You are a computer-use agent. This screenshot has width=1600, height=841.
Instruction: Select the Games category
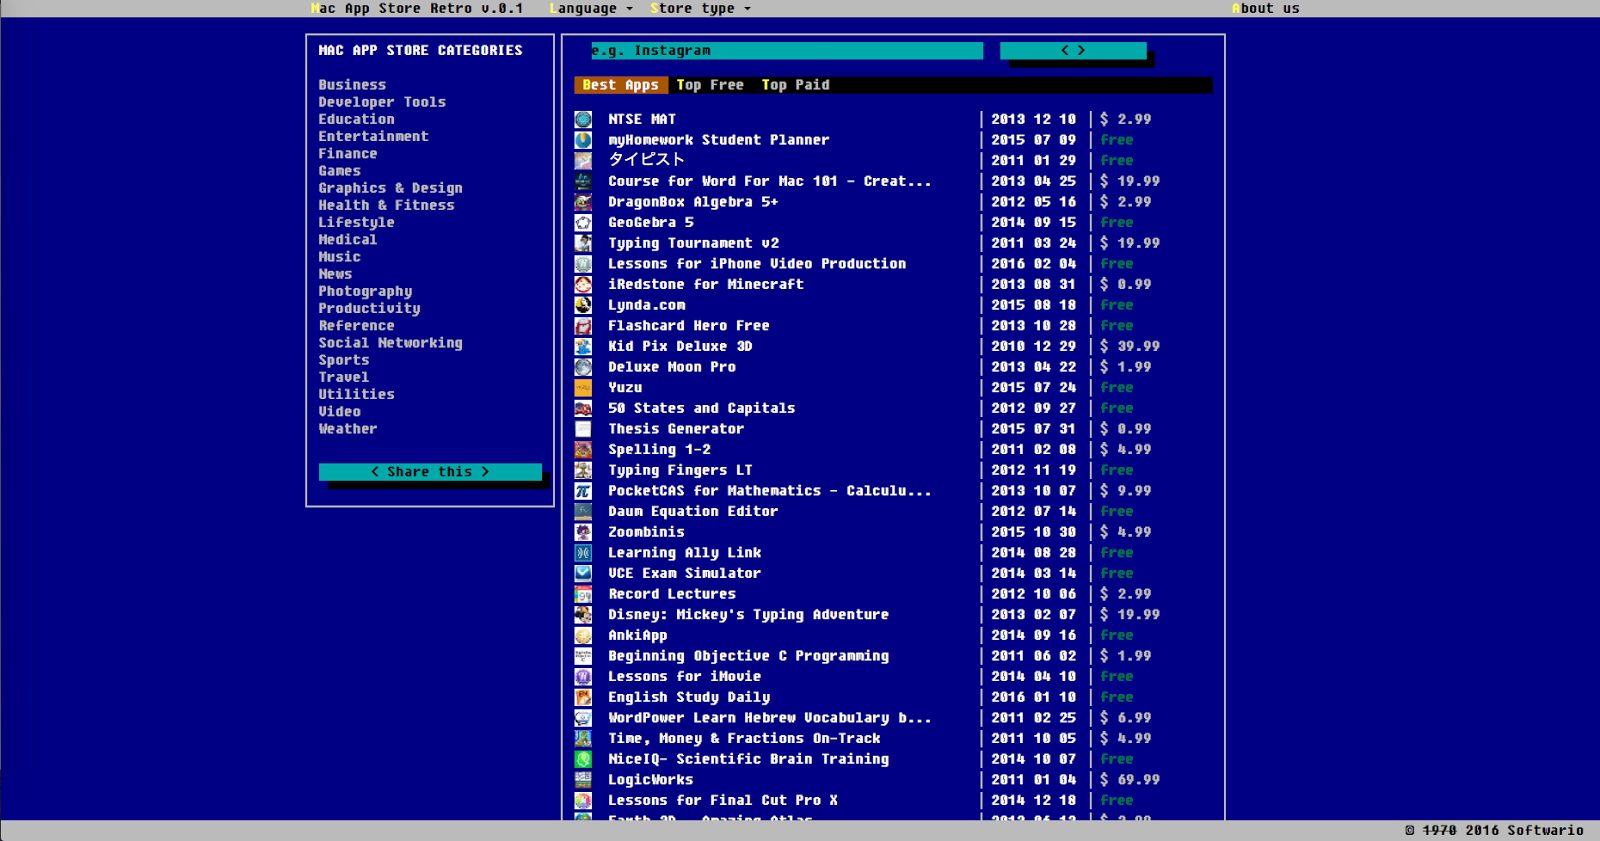339,171
